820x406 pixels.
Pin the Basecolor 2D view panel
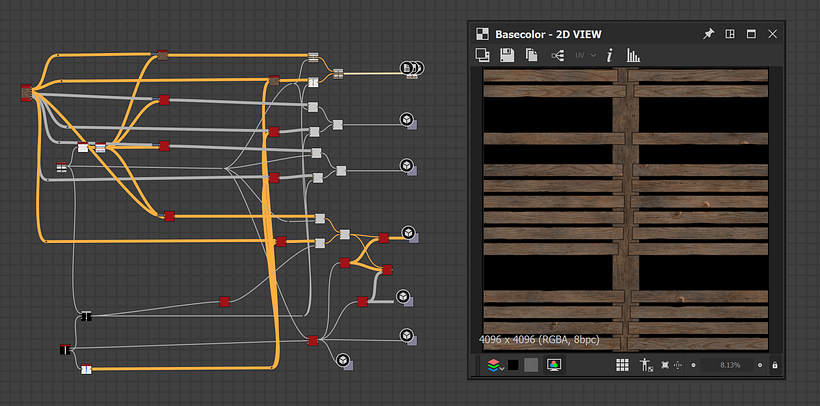pyautogui.click(x=708, y=33)
